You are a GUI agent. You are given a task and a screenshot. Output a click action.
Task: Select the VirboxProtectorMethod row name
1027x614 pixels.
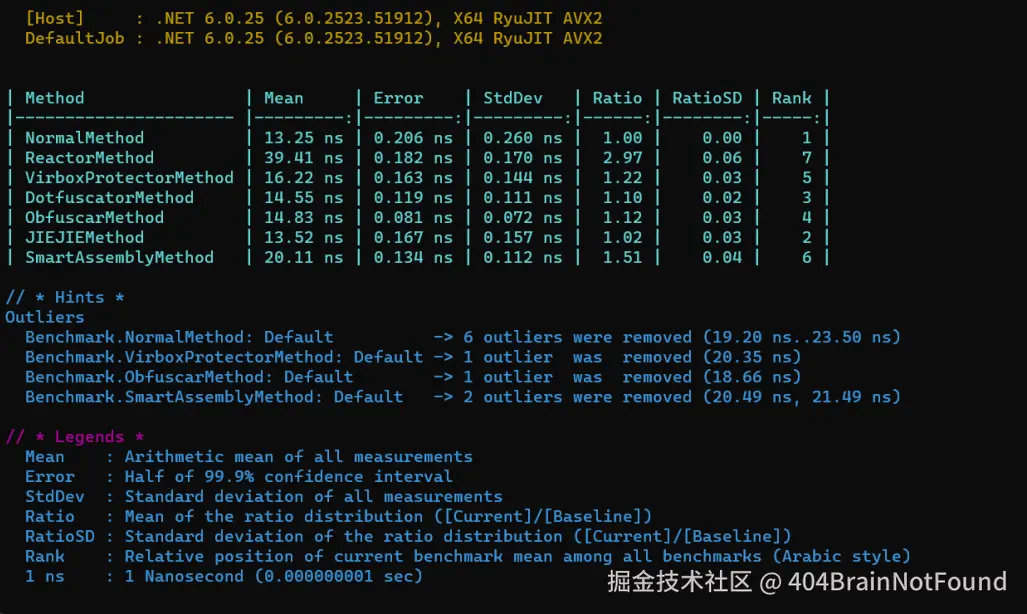click(x=129, y=178)
